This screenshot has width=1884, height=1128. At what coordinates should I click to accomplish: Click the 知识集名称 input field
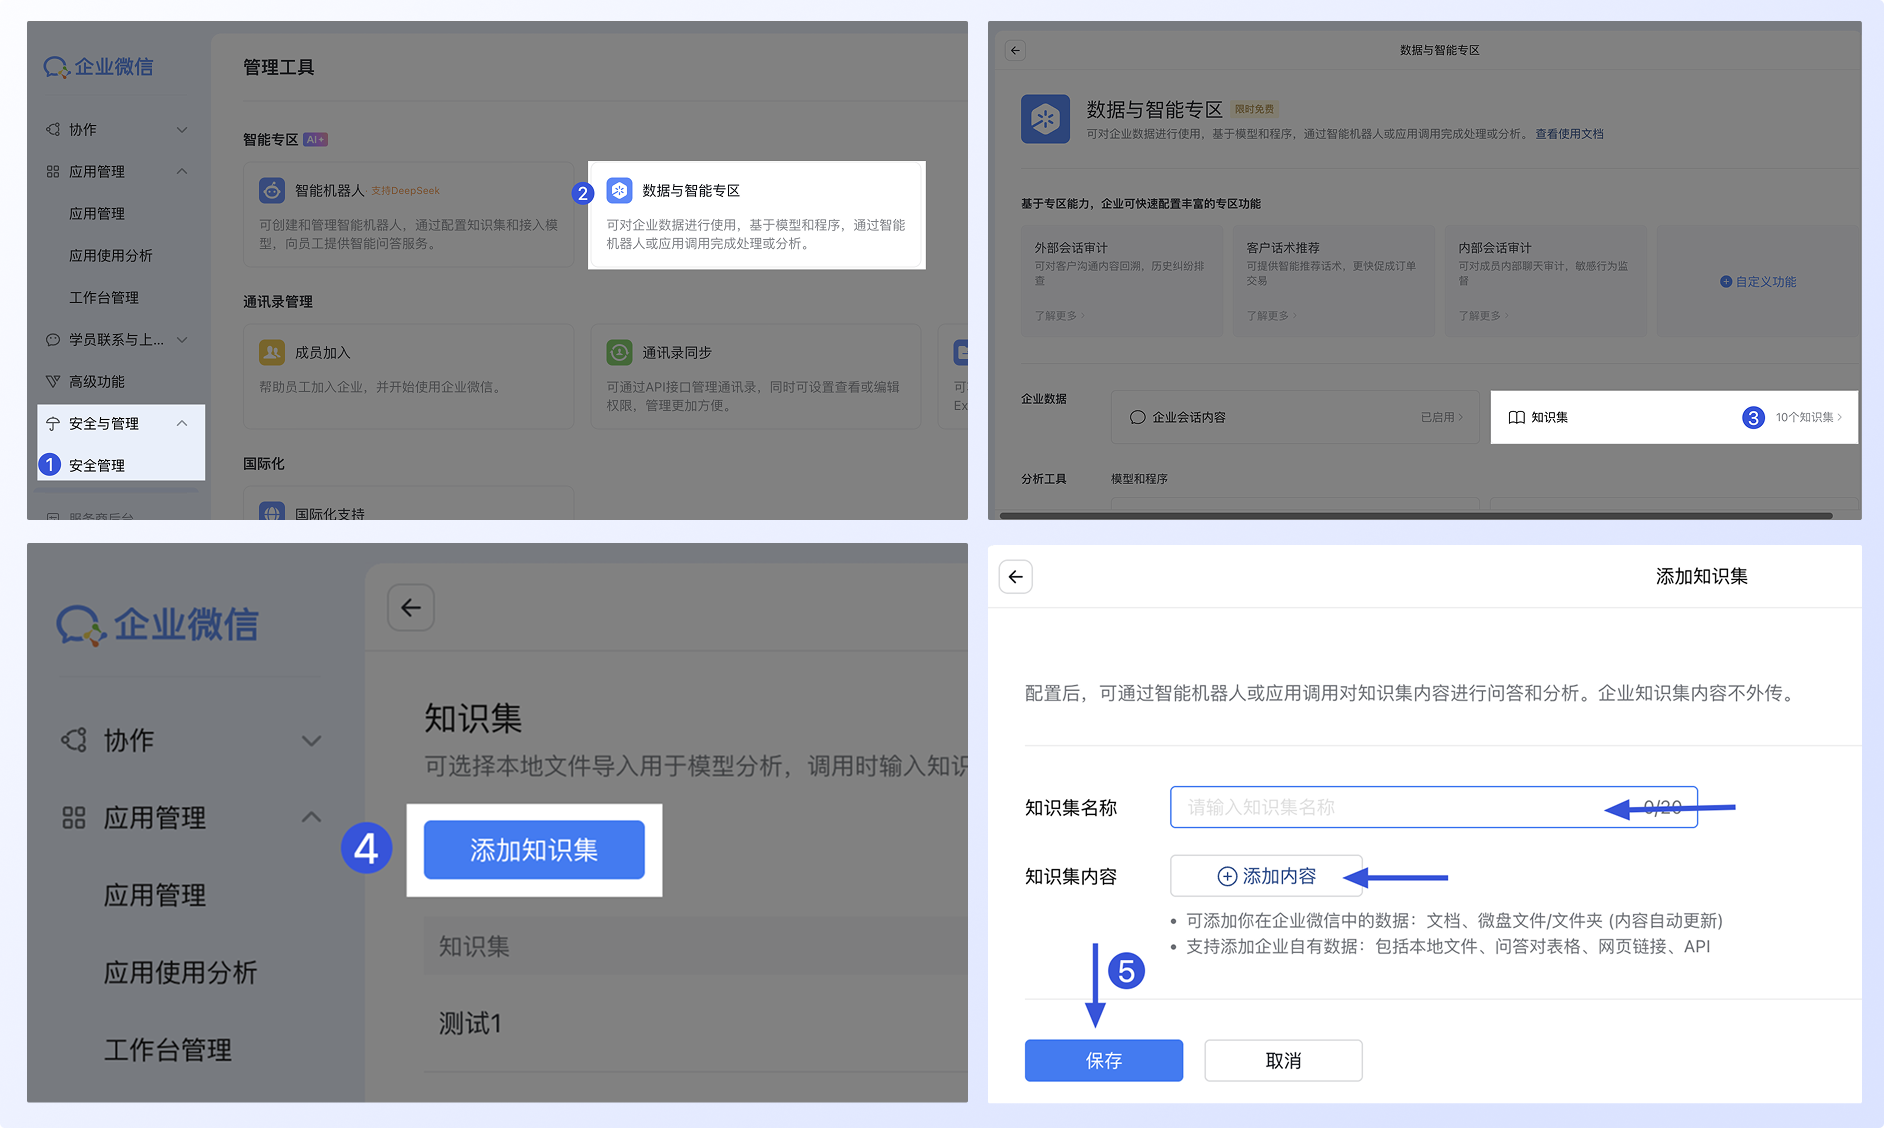[1433, 807]
